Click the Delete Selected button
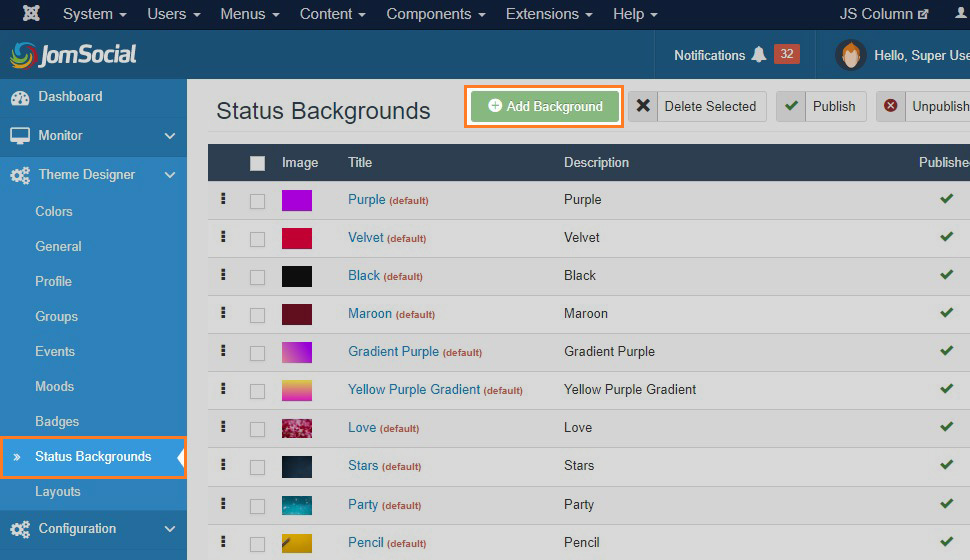This screenshot has height=560, width=970. pyautogui.click(x=697, y=106)
